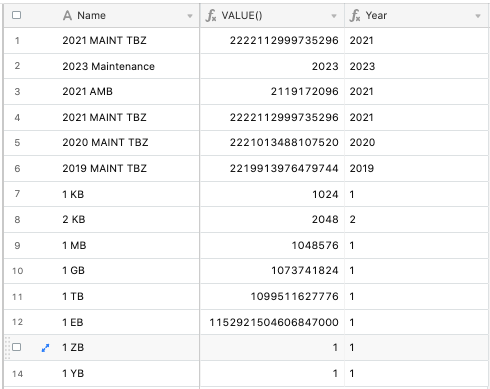Click the formula icon in Year header

pos(355,16)
